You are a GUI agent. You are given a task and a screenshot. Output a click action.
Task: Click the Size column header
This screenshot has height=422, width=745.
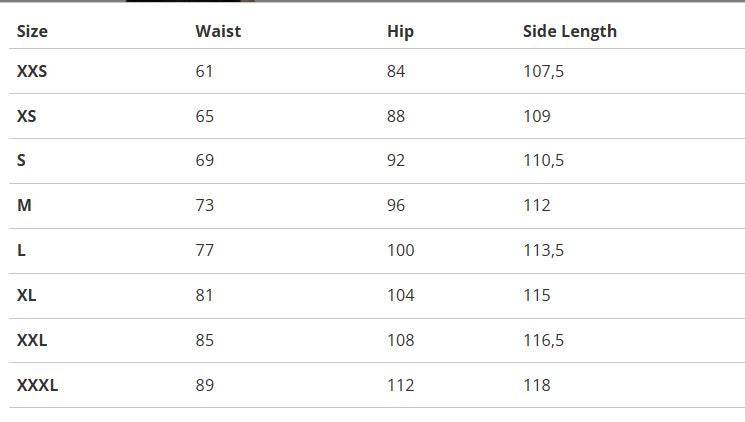click(32, 31)
